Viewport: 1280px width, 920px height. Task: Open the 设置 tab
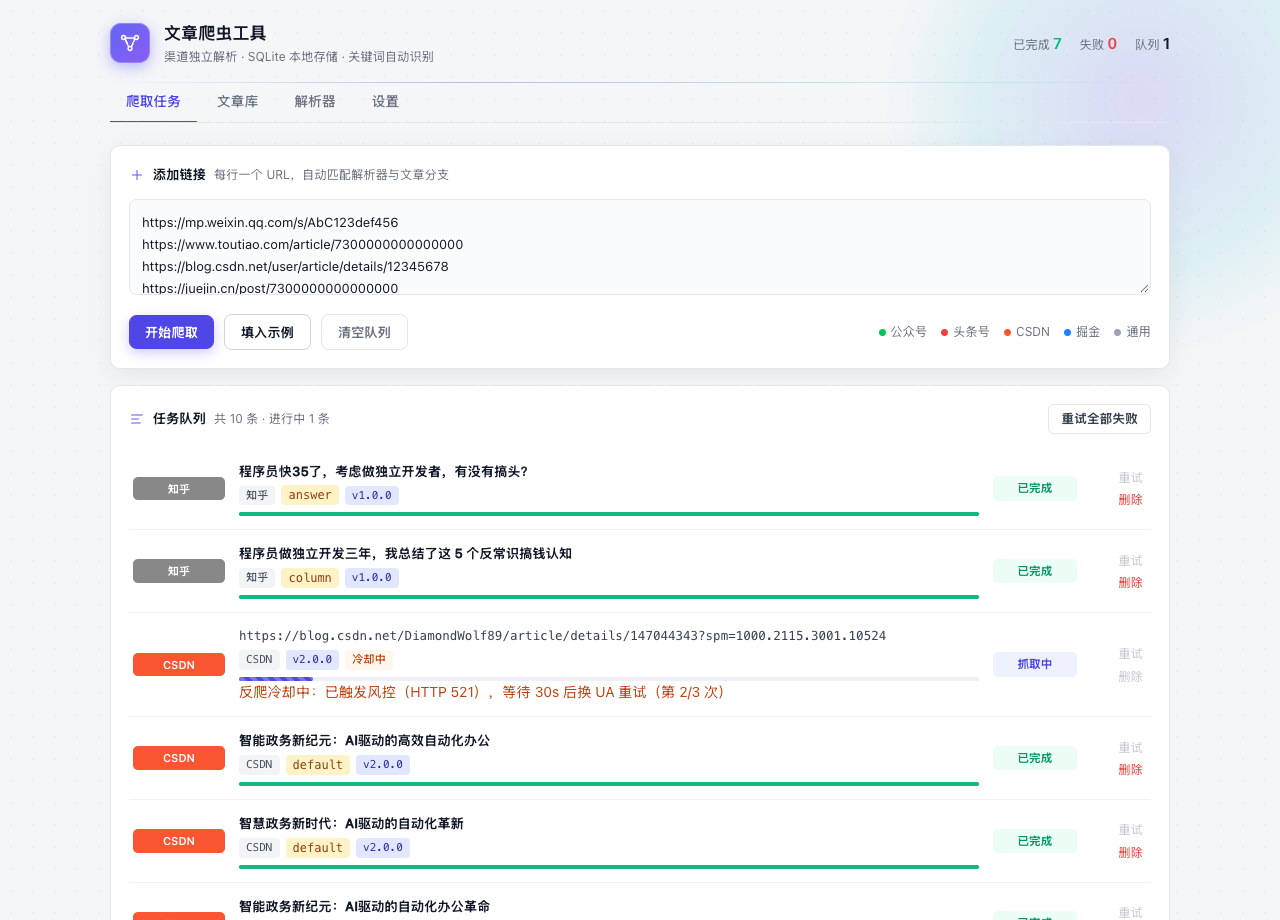385,101
